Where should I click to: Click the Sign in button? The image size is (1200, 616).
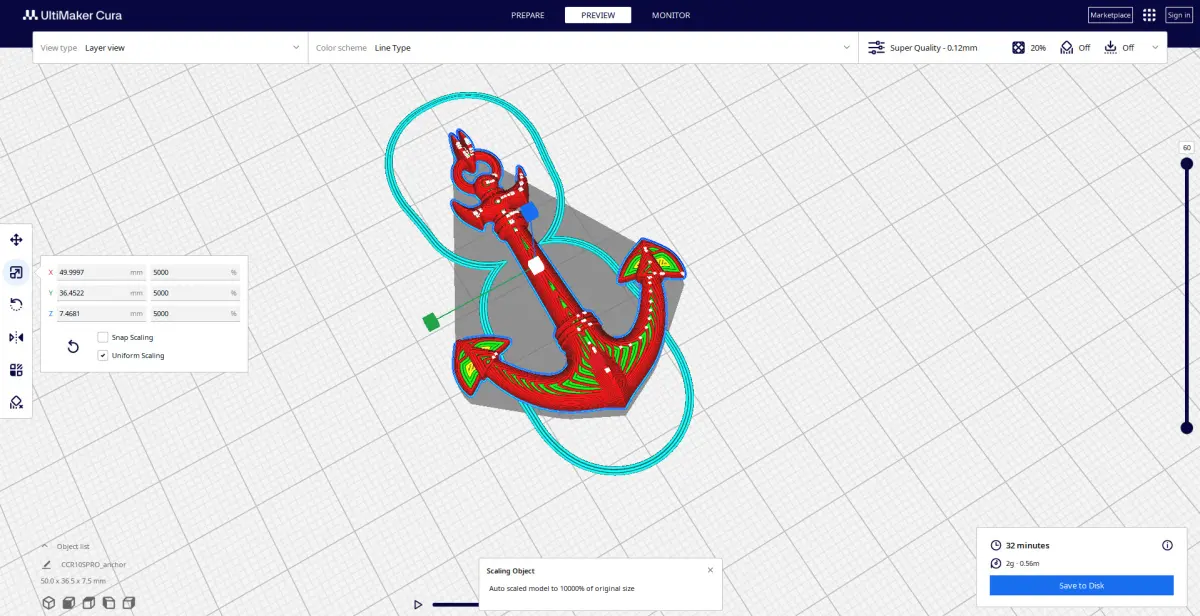click(1178, 15)
